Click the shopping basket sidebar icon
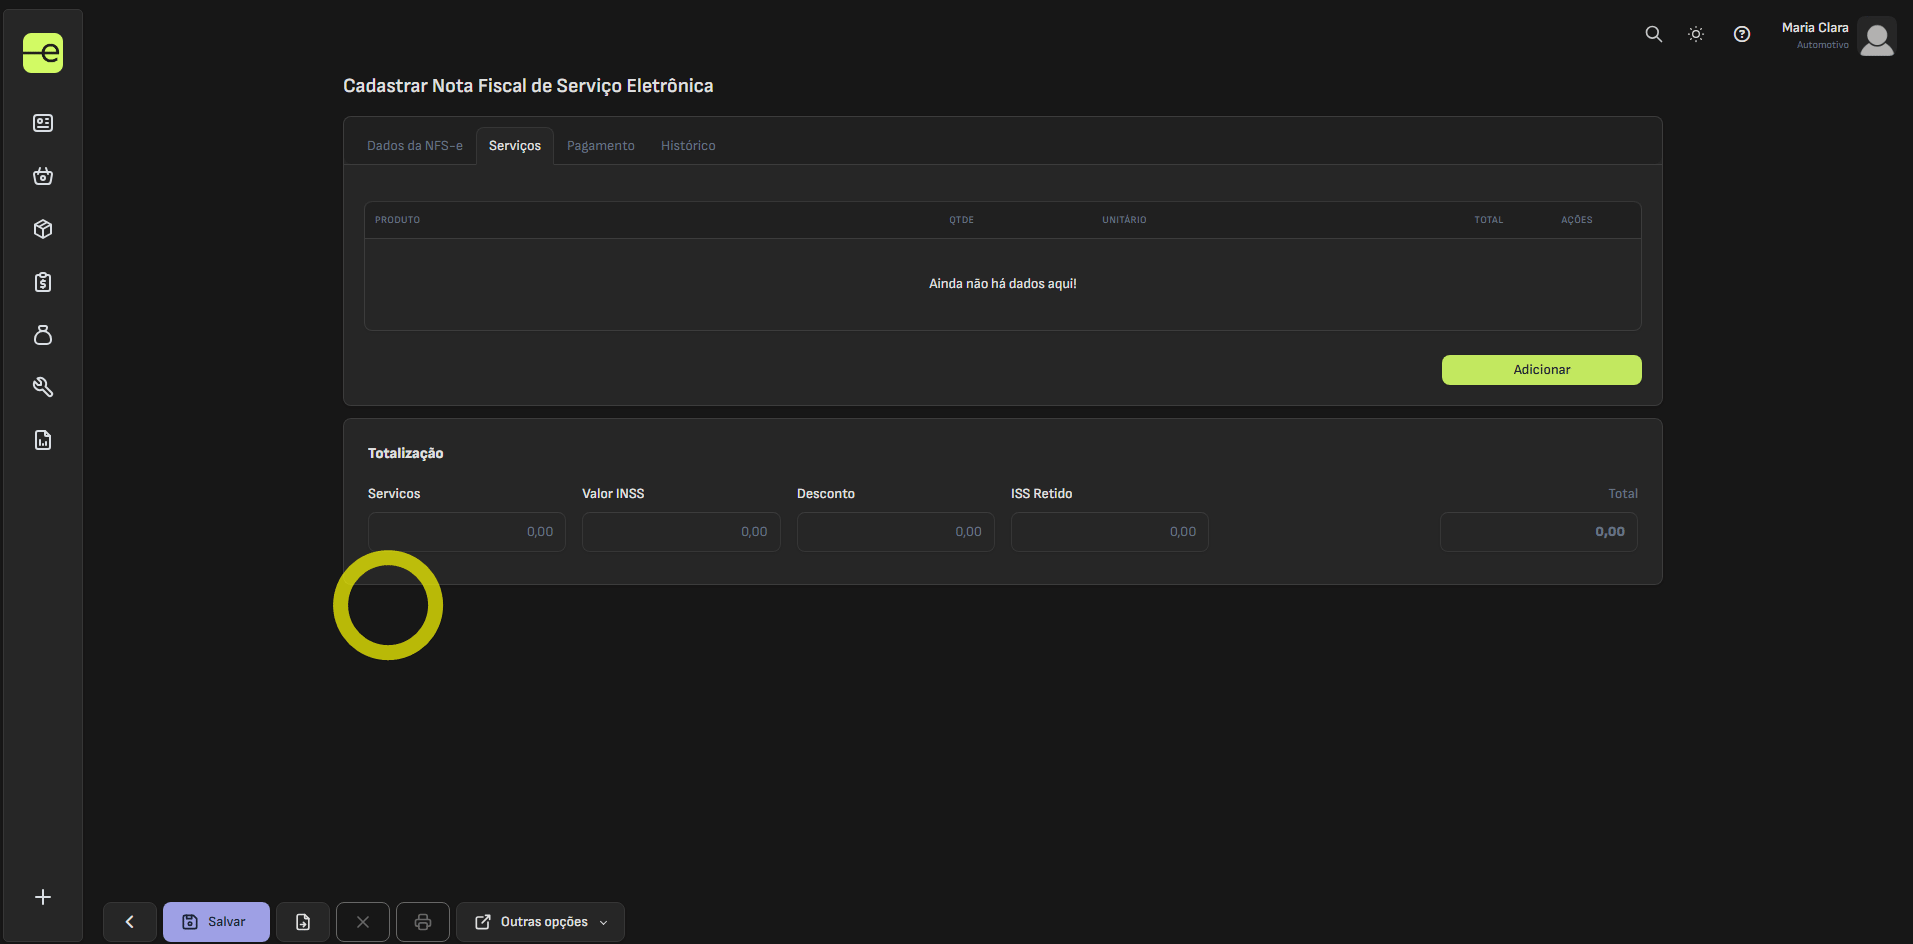 pyautogui.click(x=43, y=176)
